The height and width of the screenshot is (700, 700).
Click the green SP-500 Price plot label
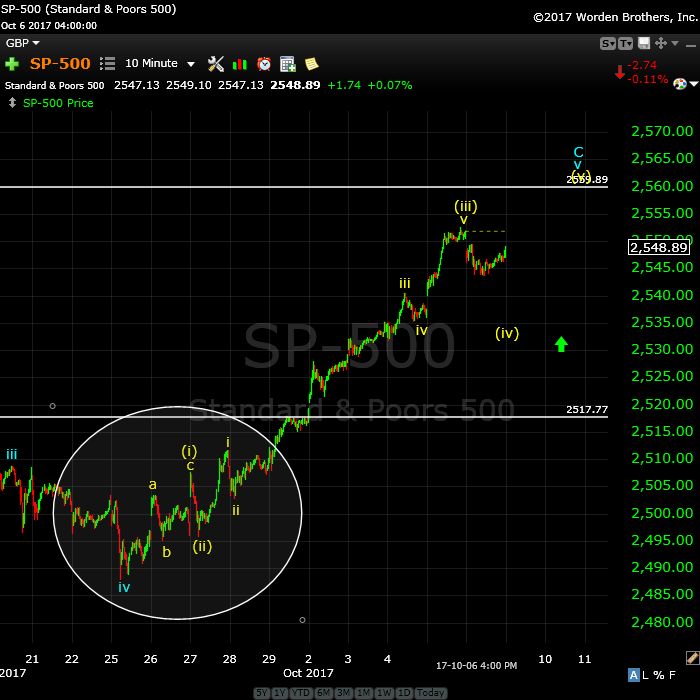click(x=58, y=103)
